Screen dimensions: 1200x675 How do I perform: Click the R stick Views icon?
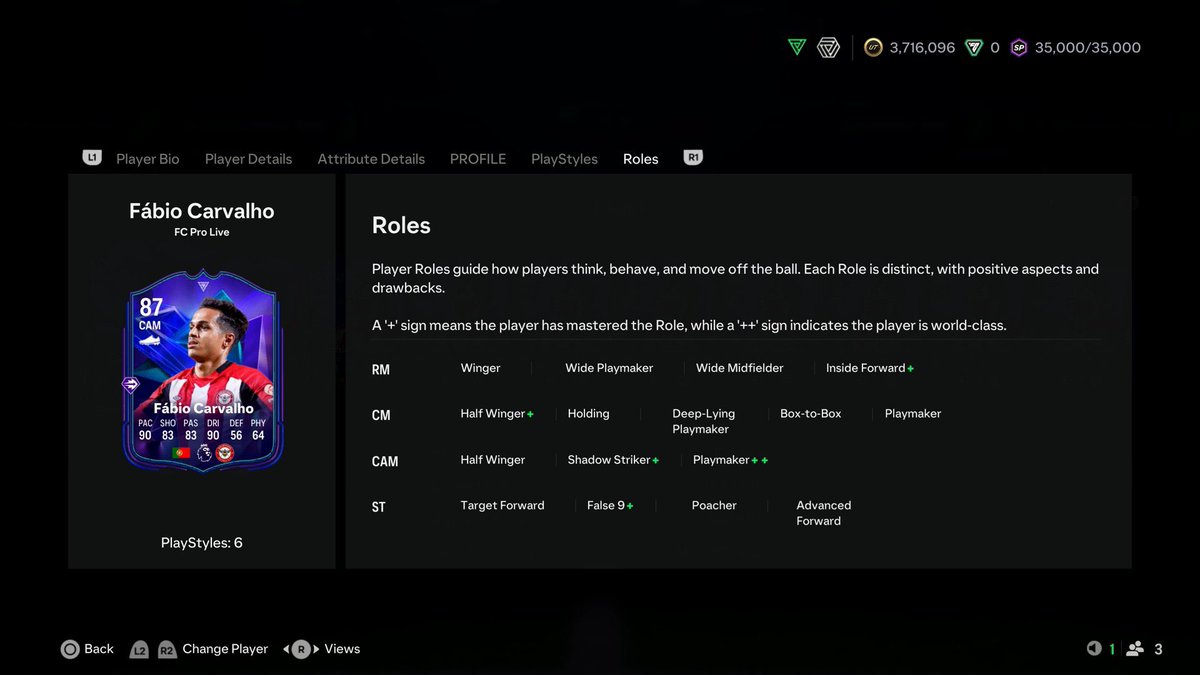[x=301, y=649]
